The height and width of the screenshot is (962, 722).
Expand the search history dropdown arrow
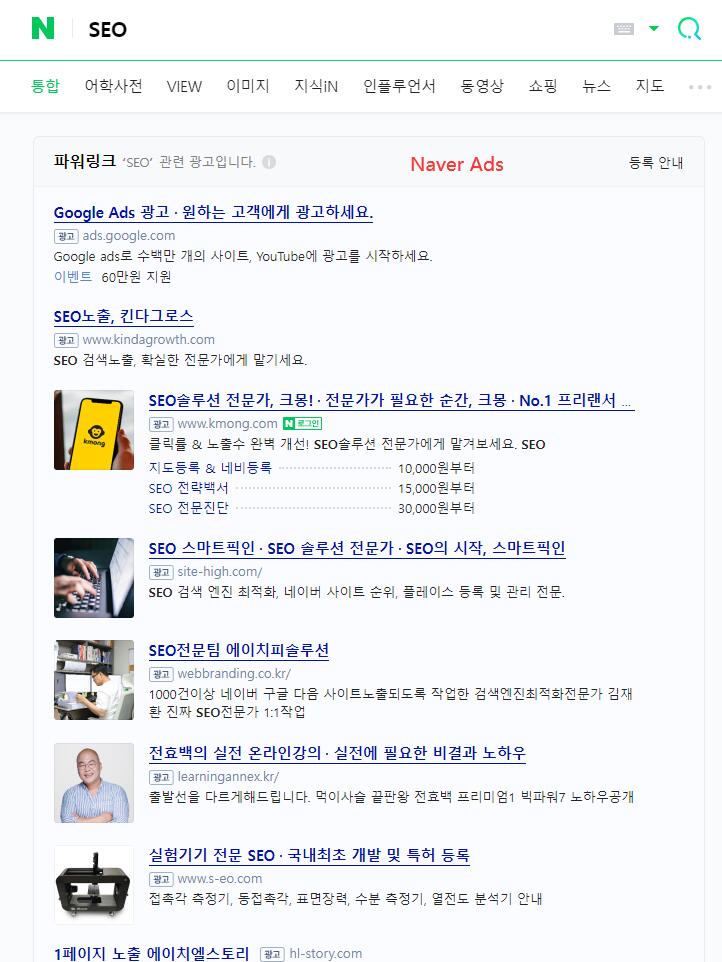tap(654, 28)
